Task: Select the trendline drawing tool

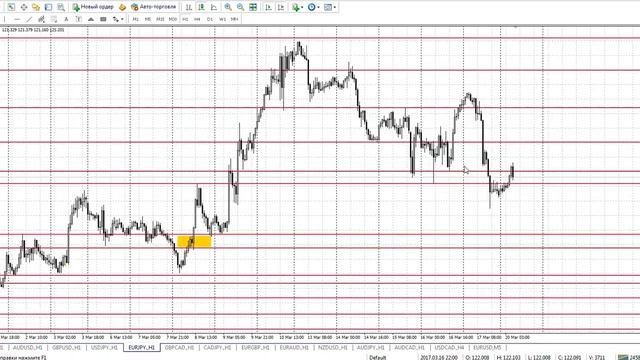Action: (29, 19)
